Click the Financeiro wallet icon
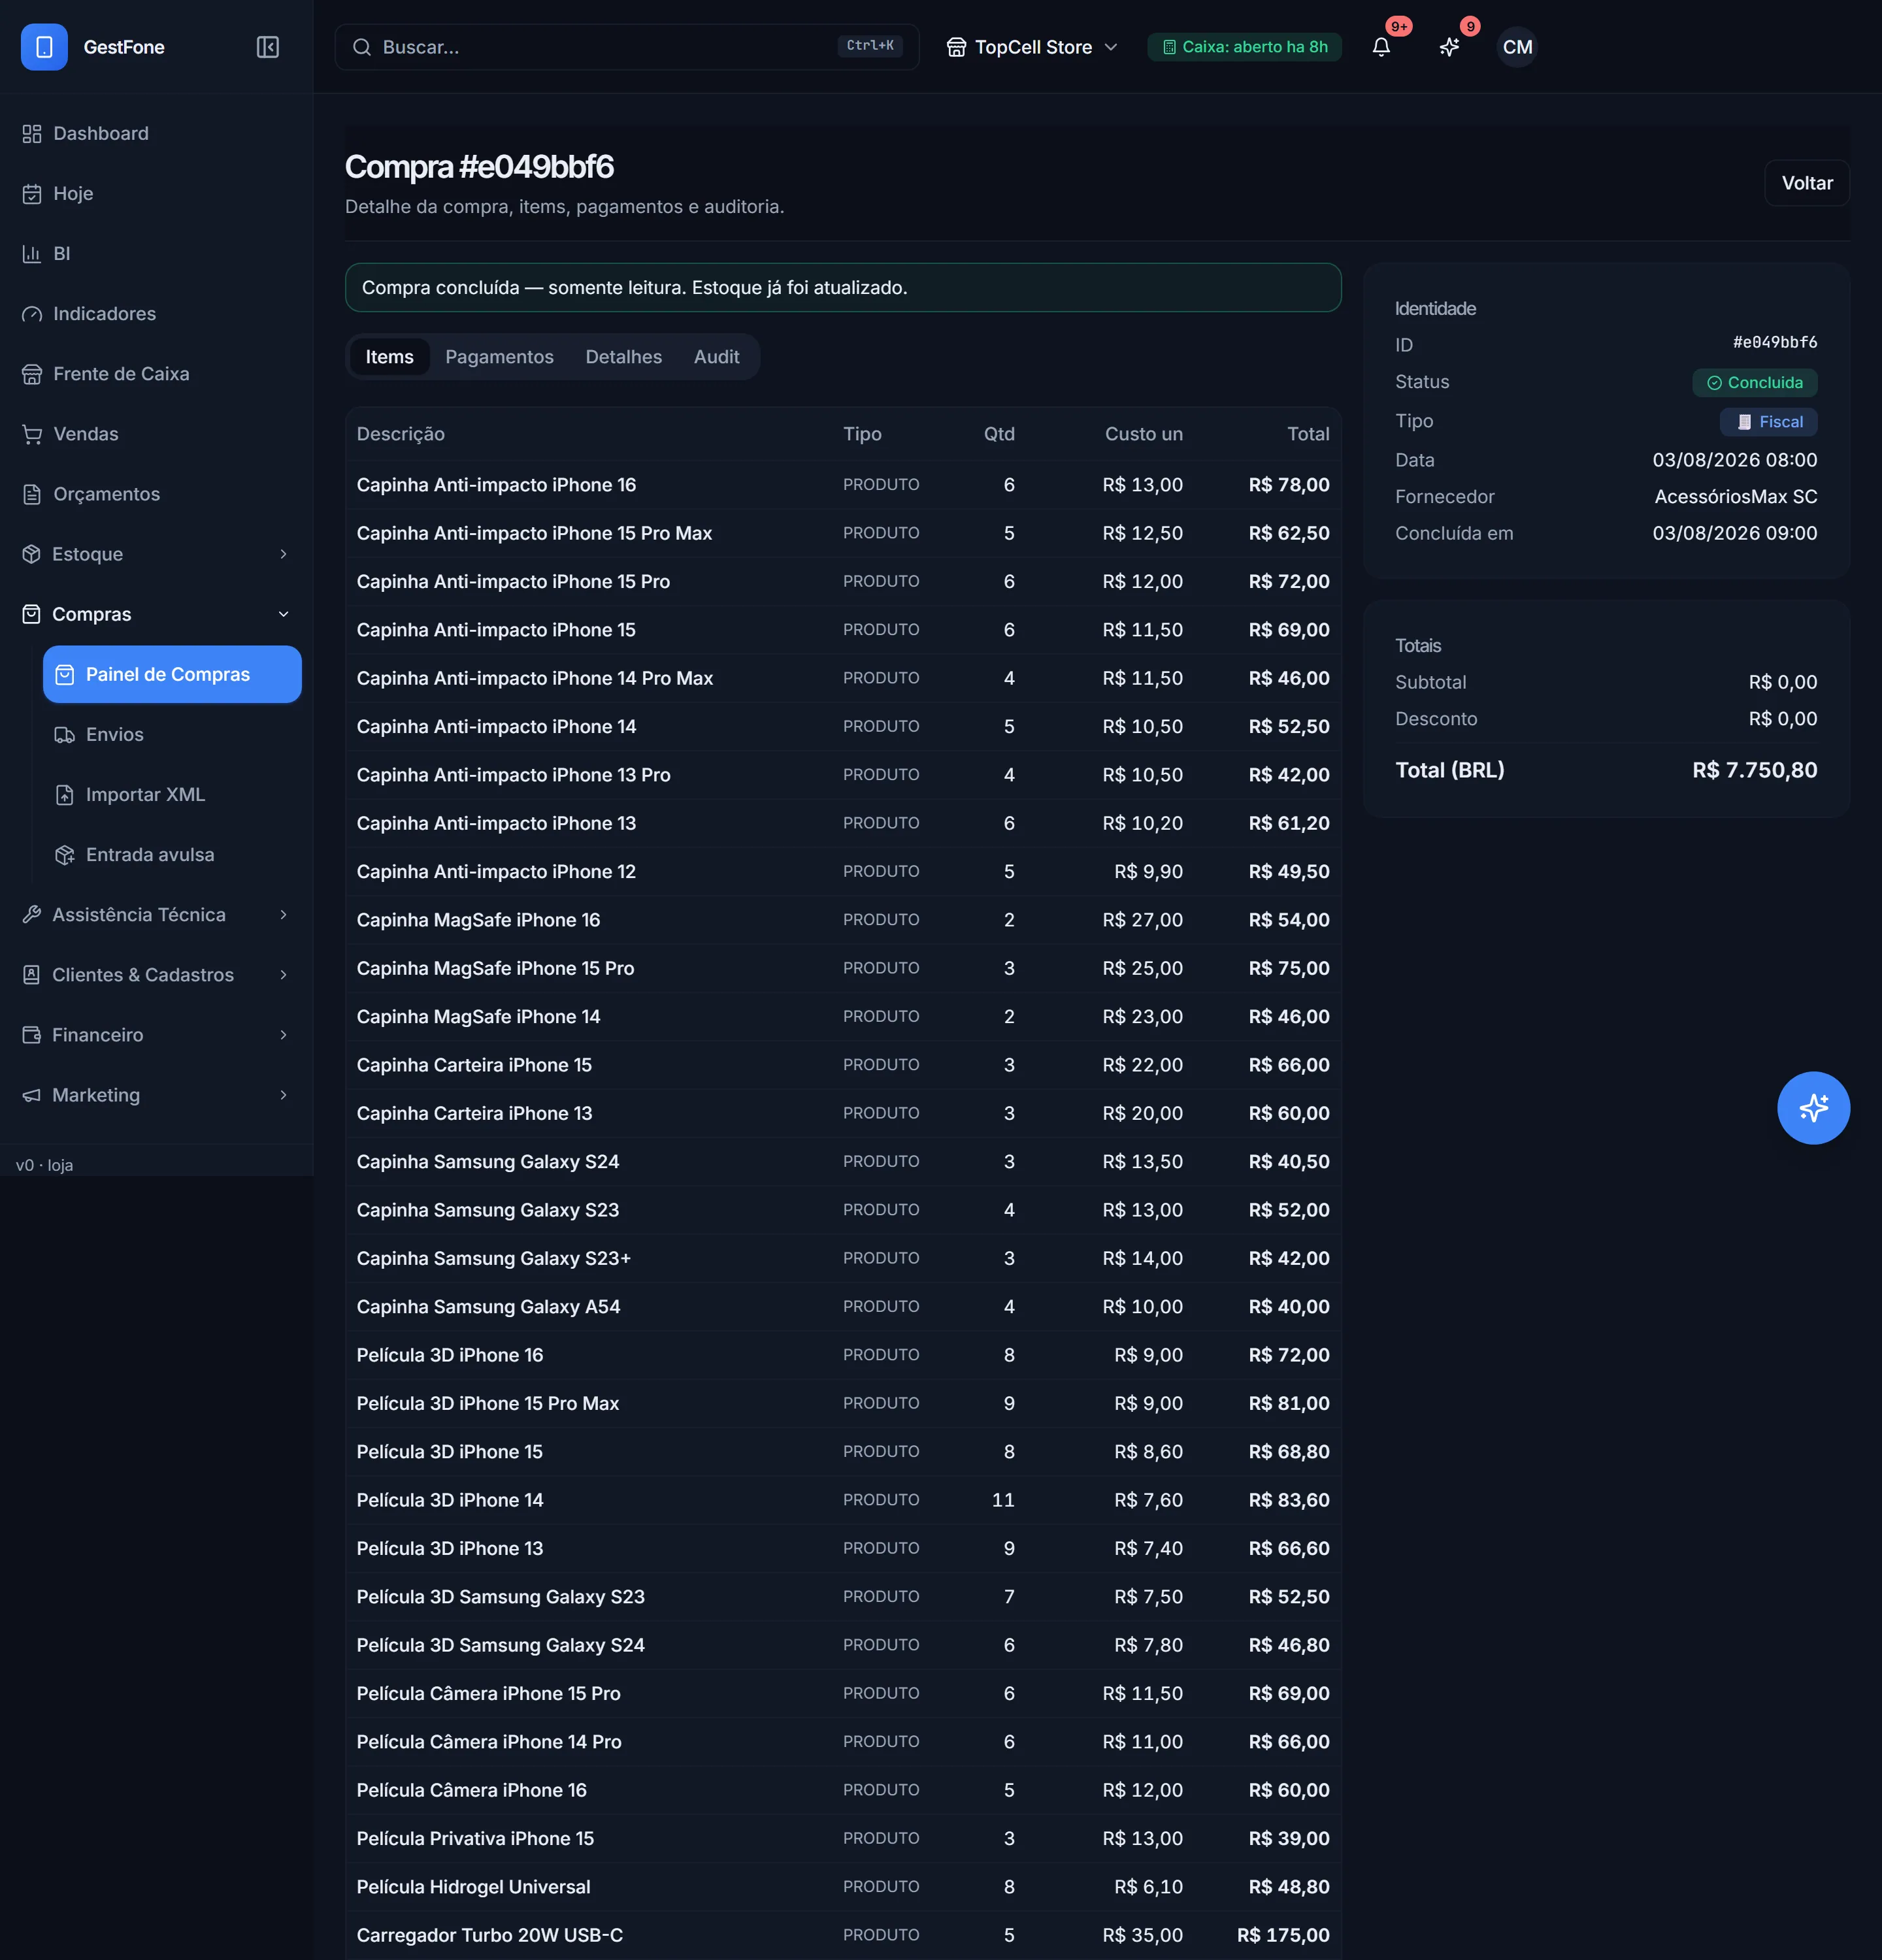1882x1960 pixels. point(32,1035)
